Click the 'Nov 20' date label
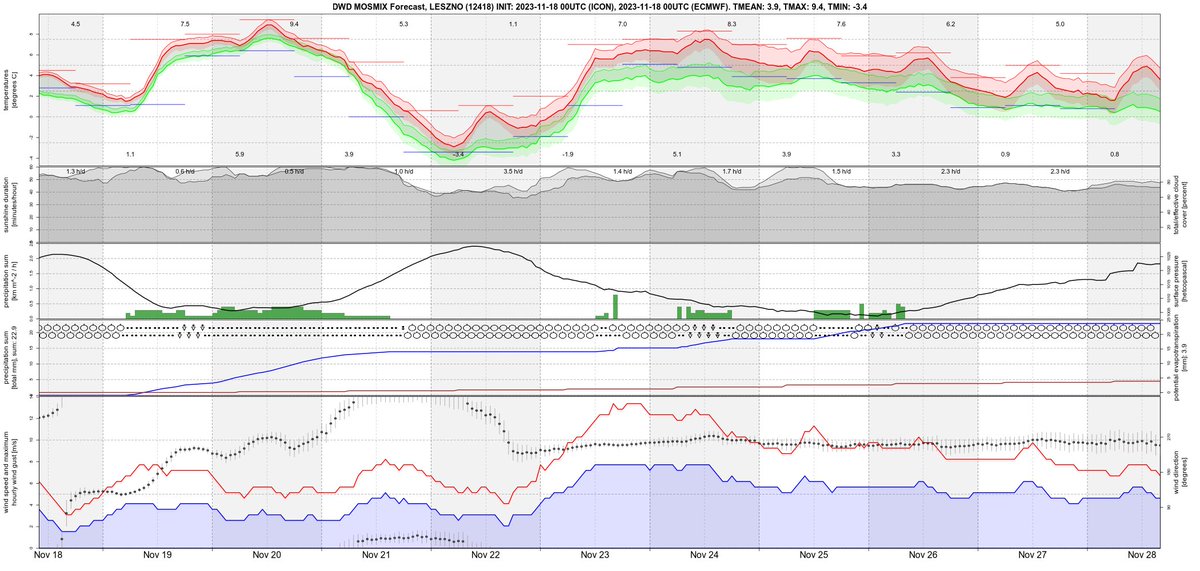Viewport: 1200px width, 571px height. tap(267, 554)
